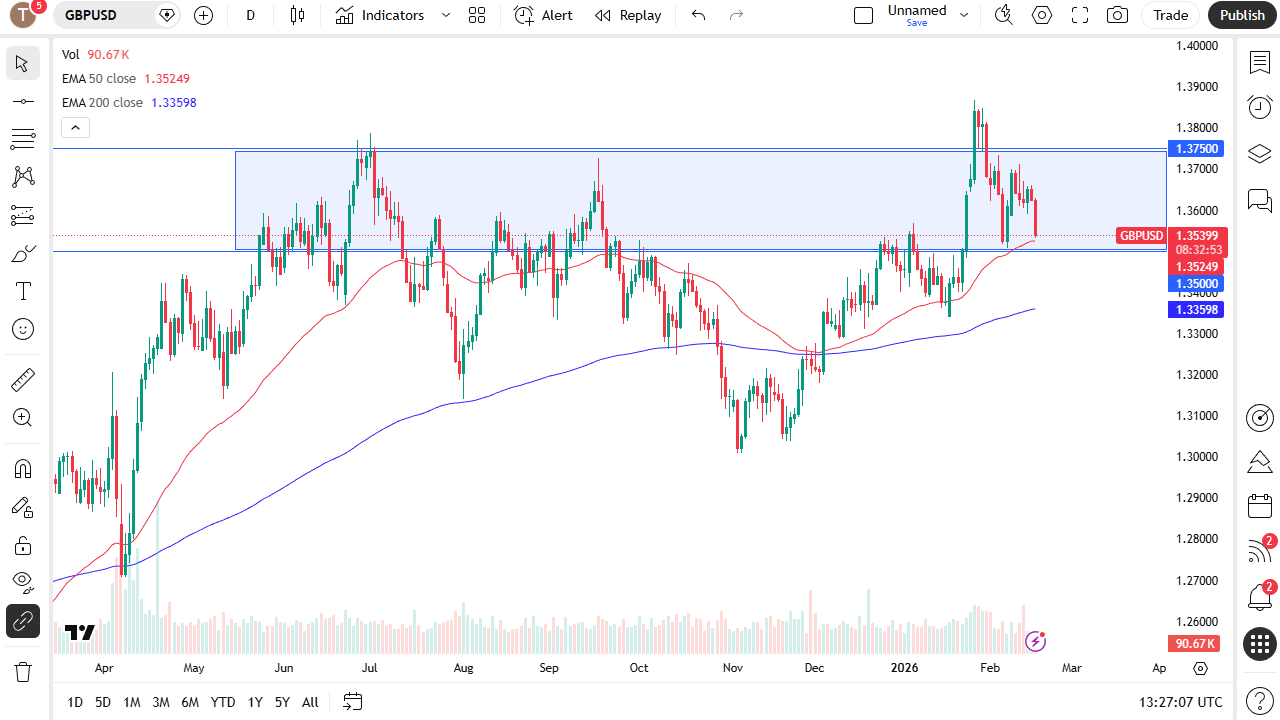Open the Fibonacci retracement tools

(x=22, y=139)
